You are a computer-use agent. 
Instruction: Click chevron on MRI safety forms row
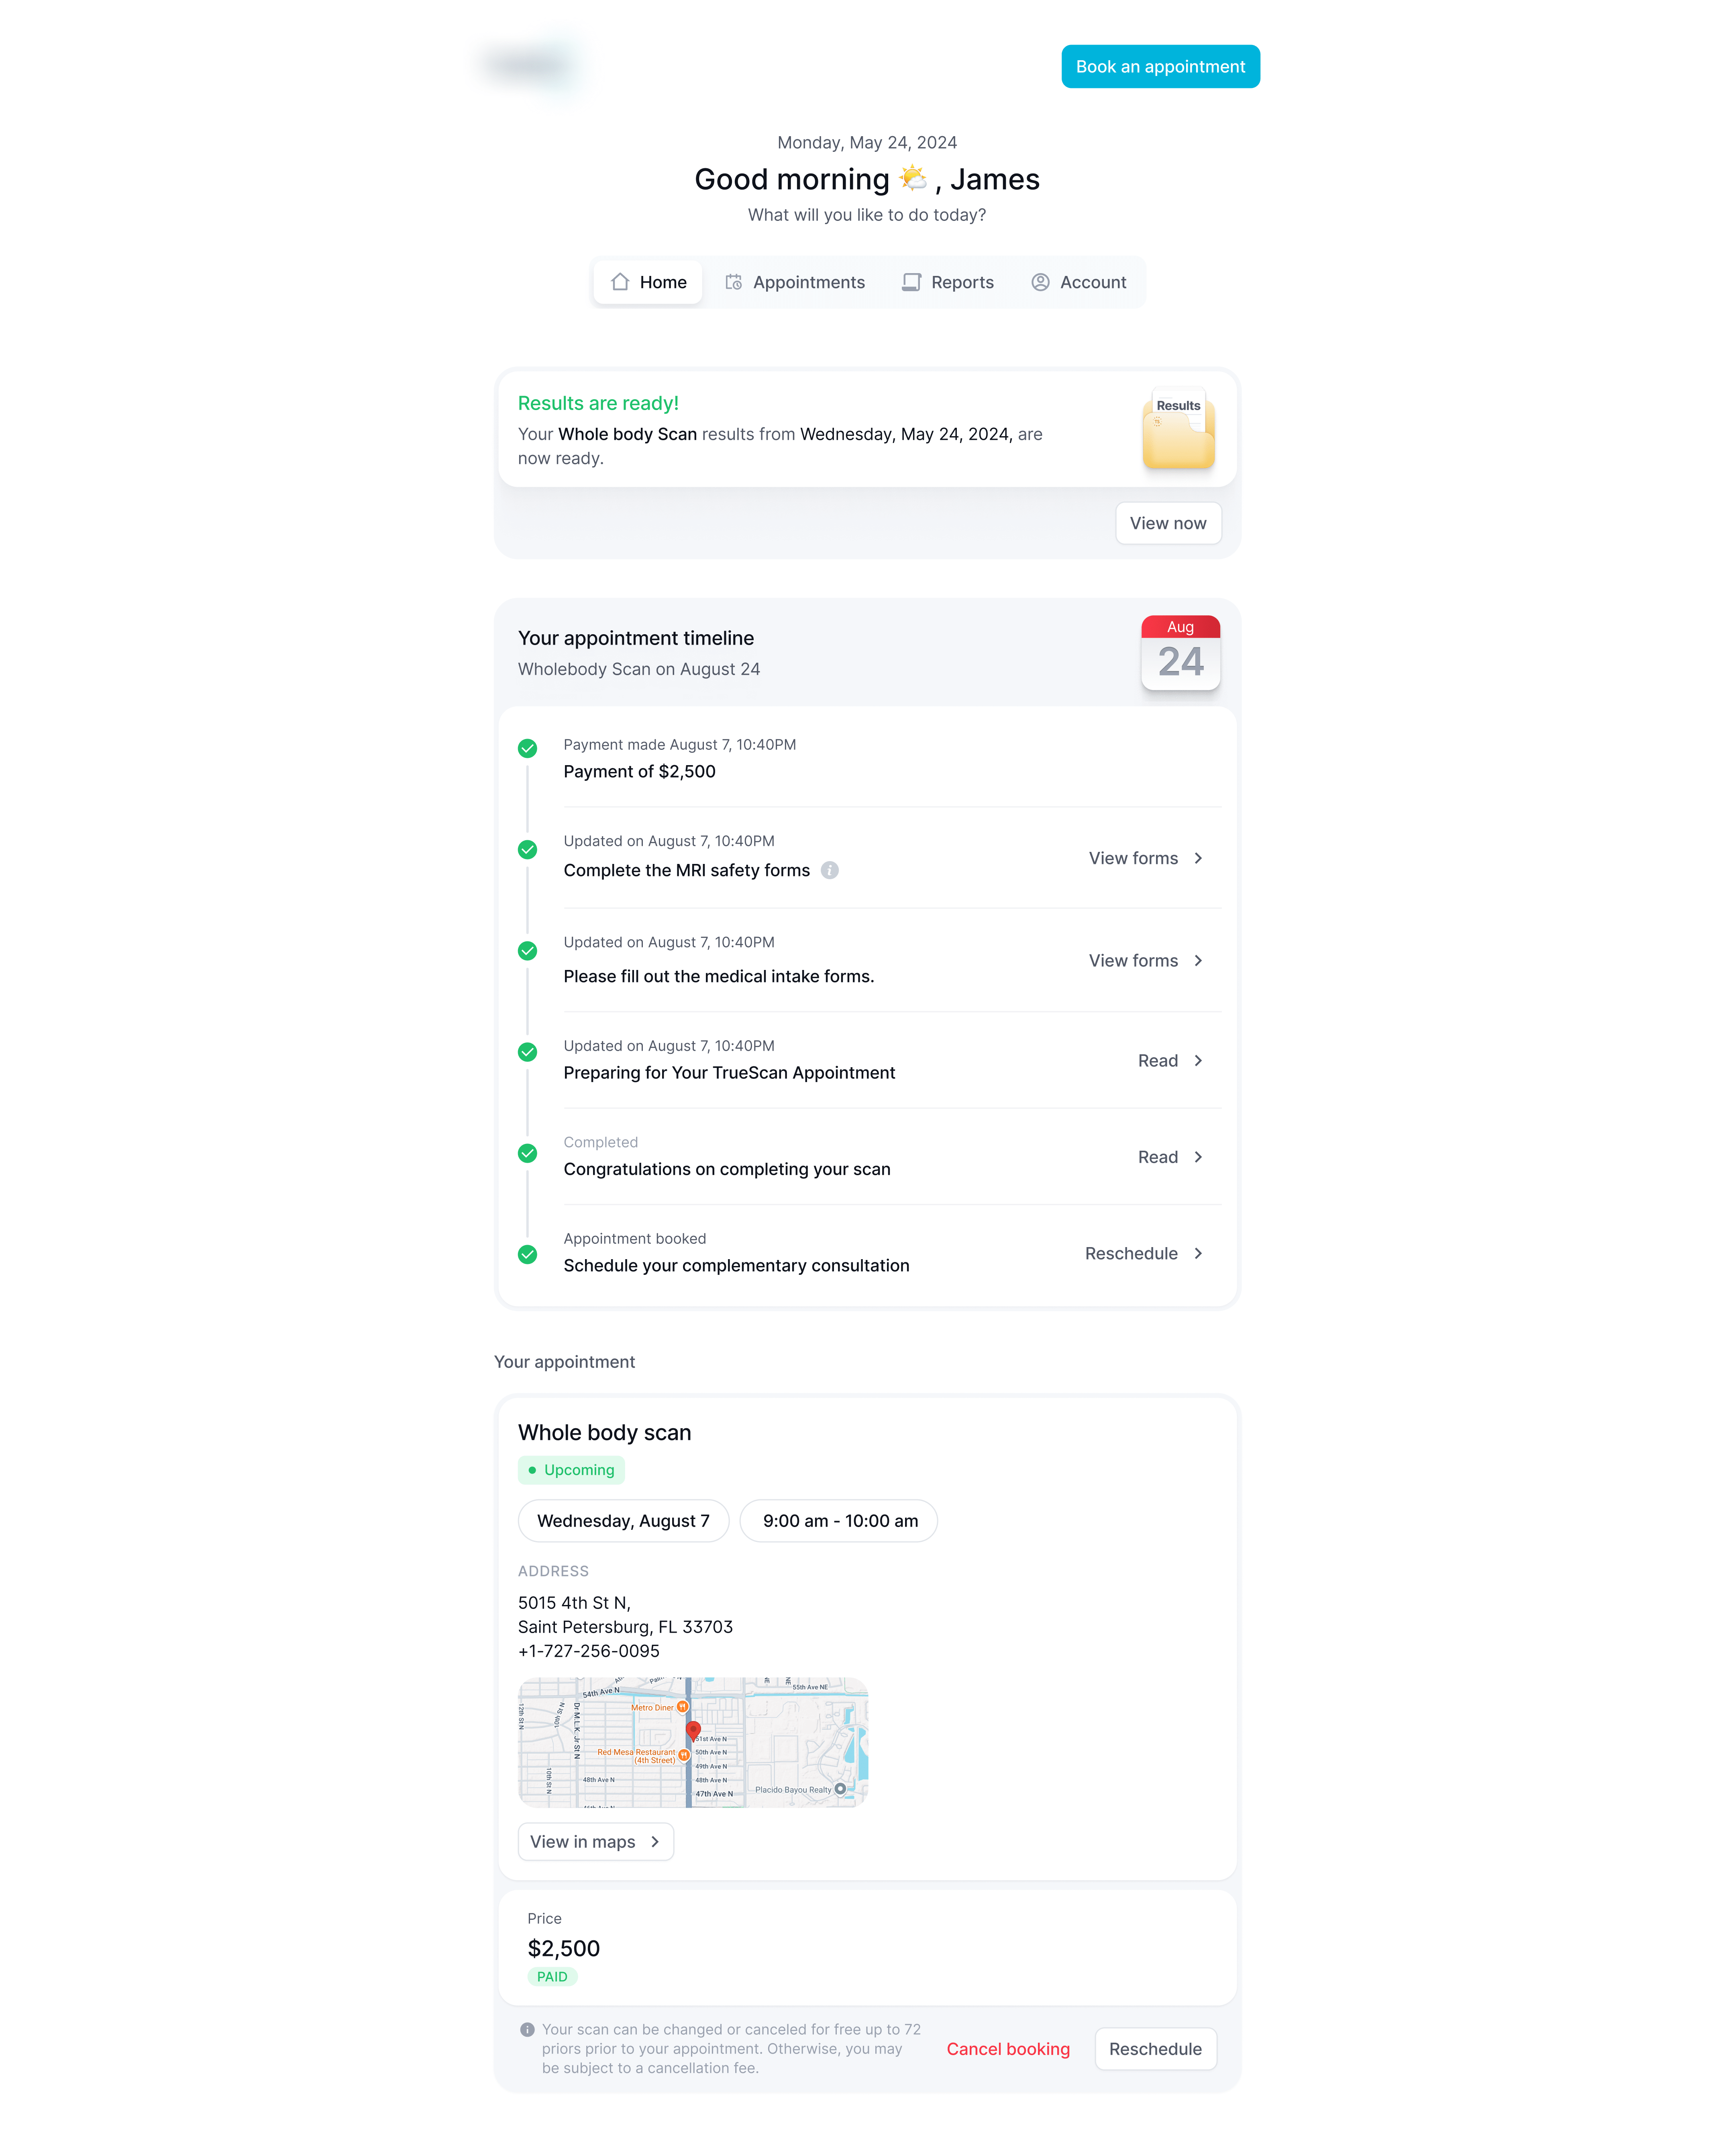pyautogui.click(x=1198, y=858)
